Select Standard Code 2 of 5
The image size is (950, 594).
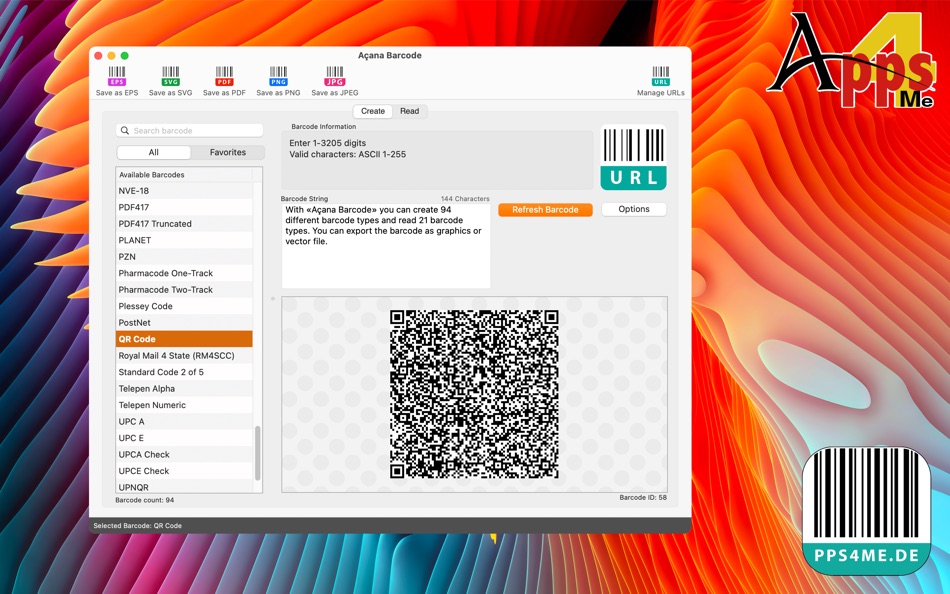click(184, 372)
